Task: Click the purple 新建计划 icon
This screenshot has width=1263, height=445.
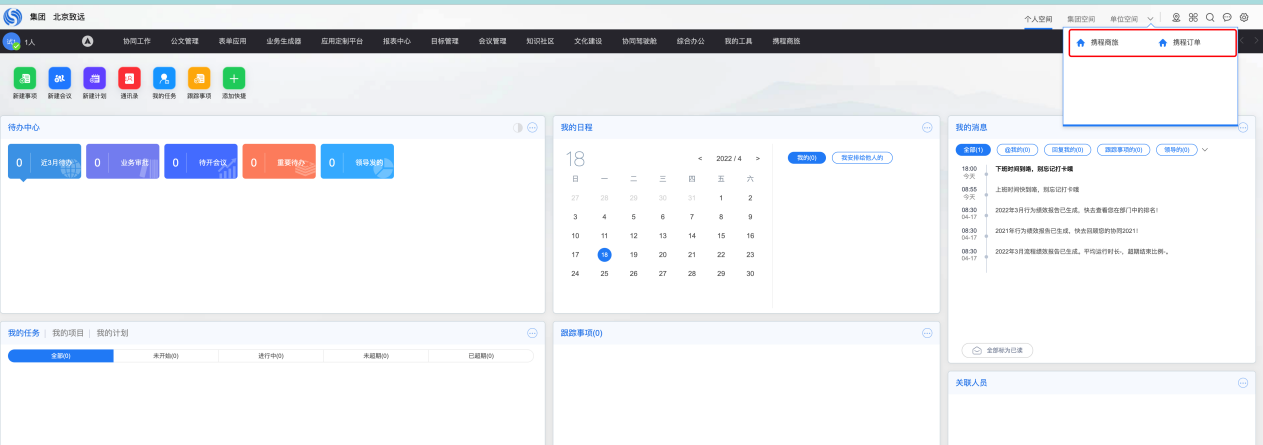Action: [94, 78]
